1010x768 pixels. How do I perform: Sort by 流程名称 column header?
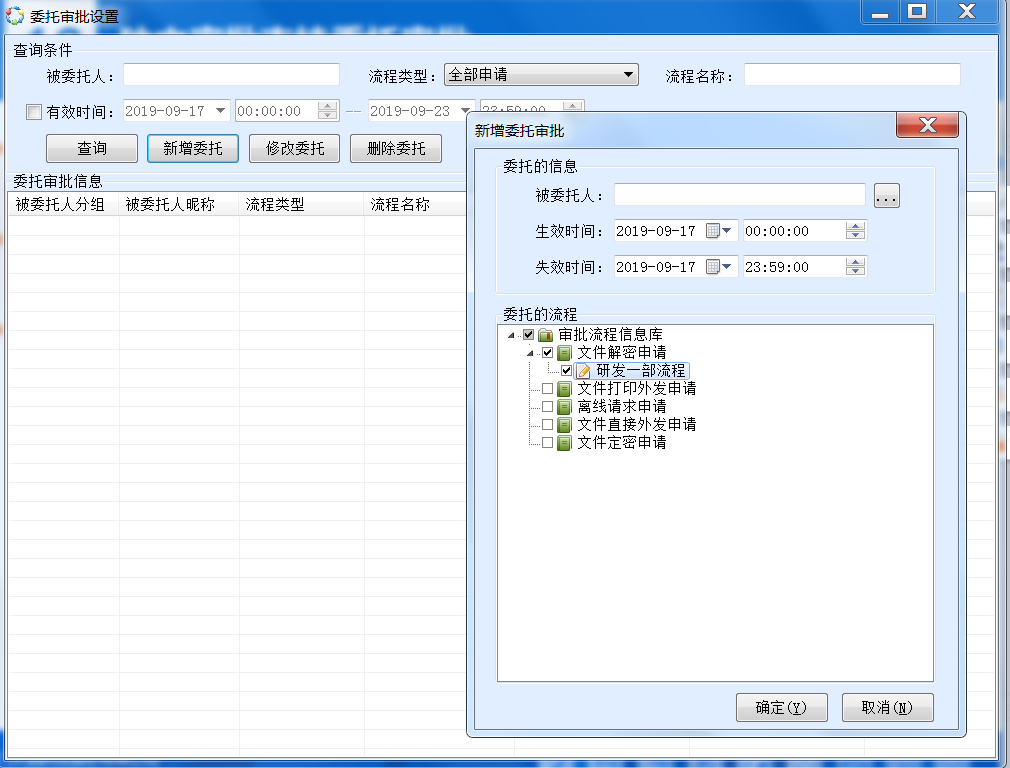point(415,204)
